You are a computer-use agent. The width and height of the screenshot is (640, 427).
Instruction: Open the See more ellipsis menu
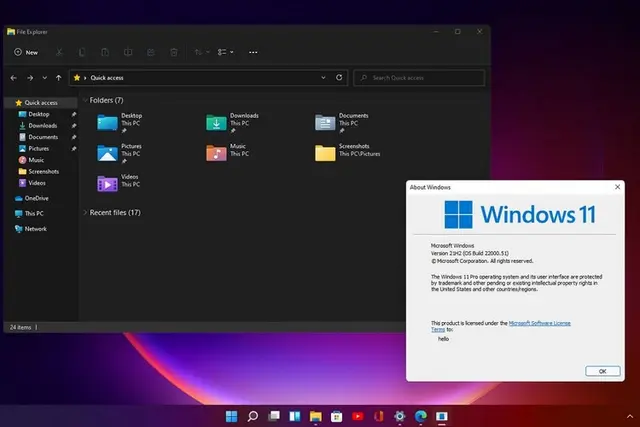tap(253, 52)
